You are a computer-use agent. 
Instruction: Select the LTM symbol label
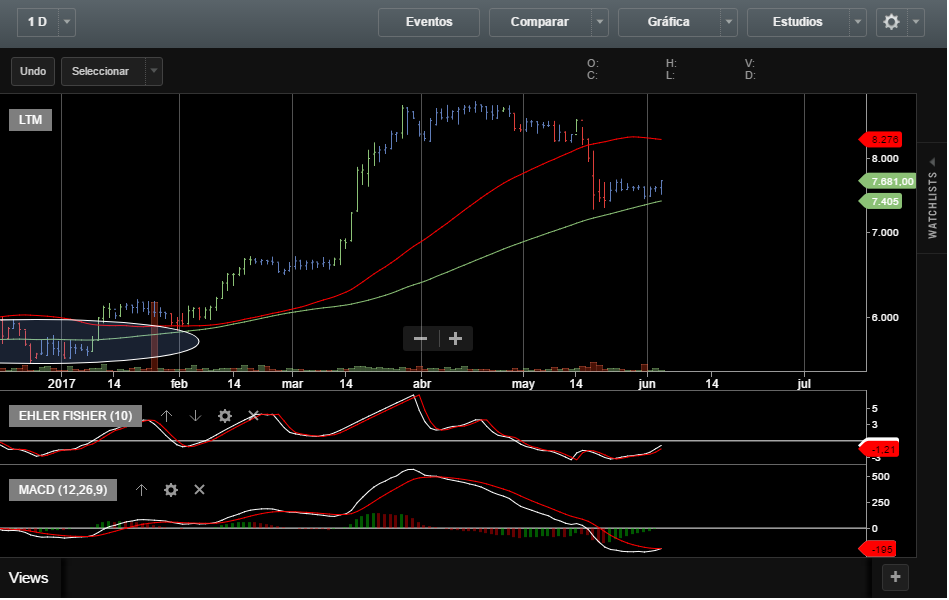pyautogui.click(x=31, y=120)
